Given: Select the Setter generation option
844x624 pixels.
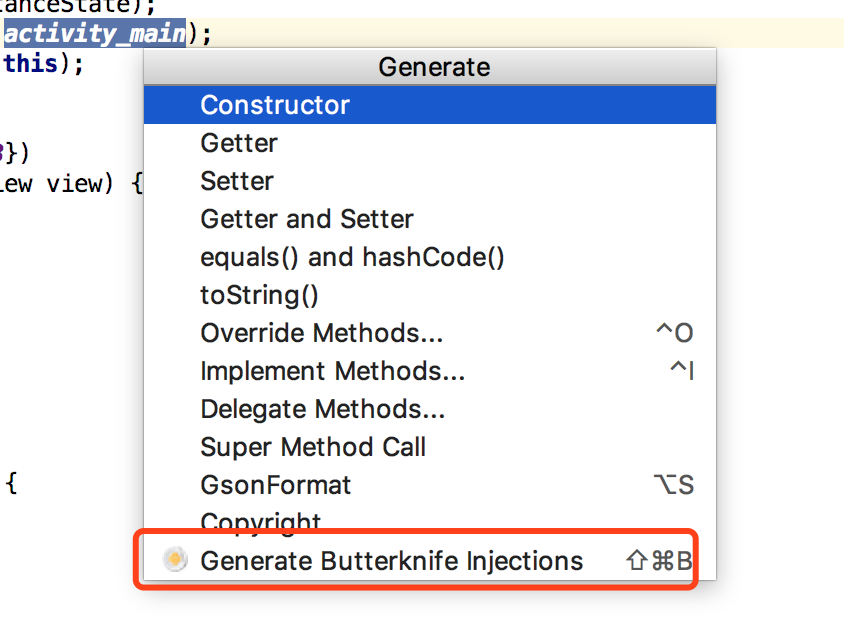Looking at the screenshot, I should coord(236,181).
